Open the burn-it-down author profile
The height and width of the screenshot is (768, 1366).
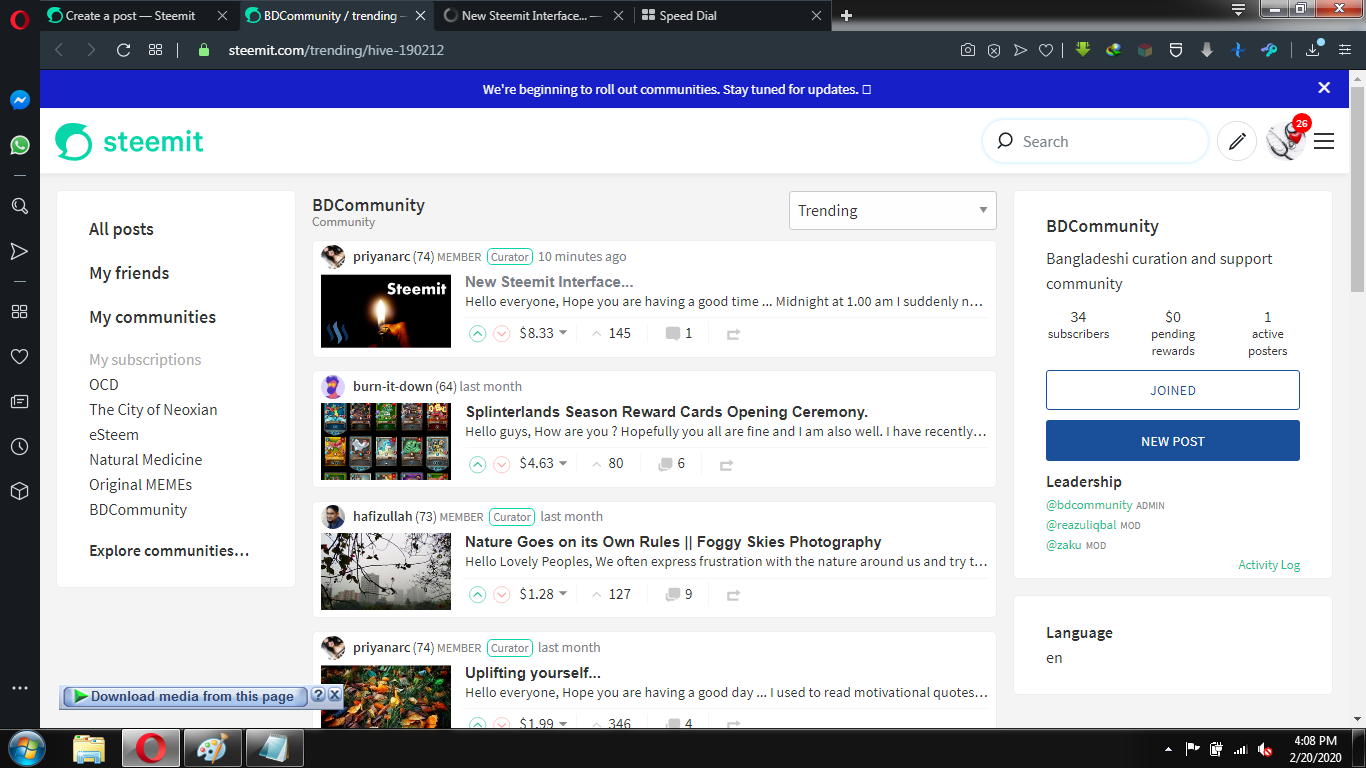(x=391, y=386)
